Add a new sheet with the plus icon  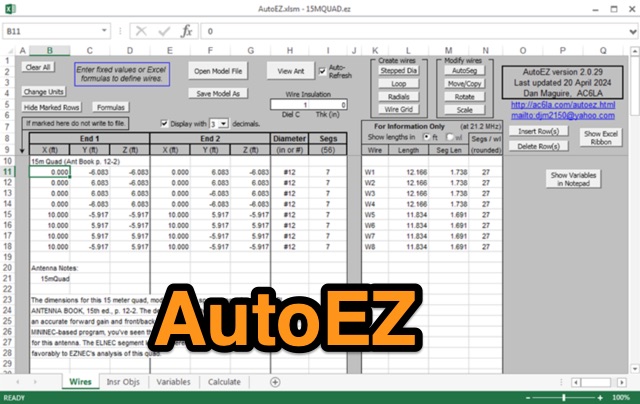point(275,382)
